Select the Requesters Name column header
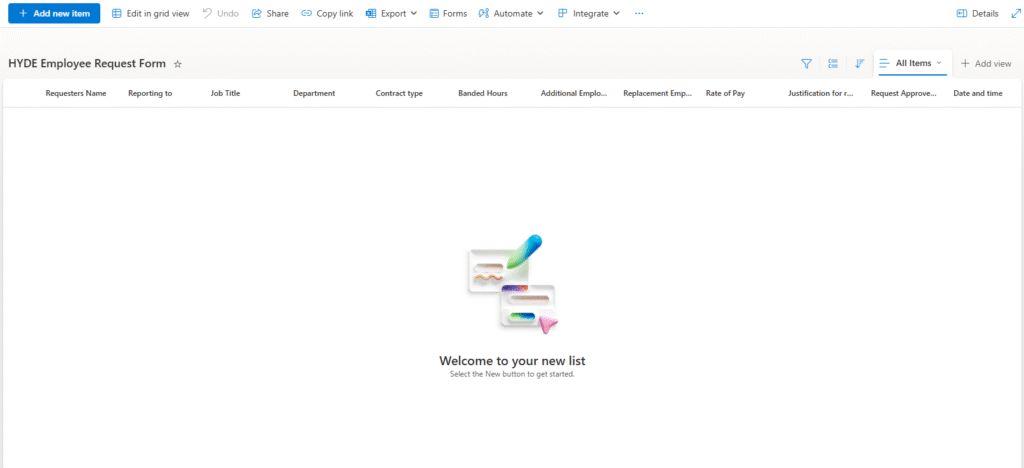The width and height of the screenshot is (1024, 468). (x=76, y=93)
